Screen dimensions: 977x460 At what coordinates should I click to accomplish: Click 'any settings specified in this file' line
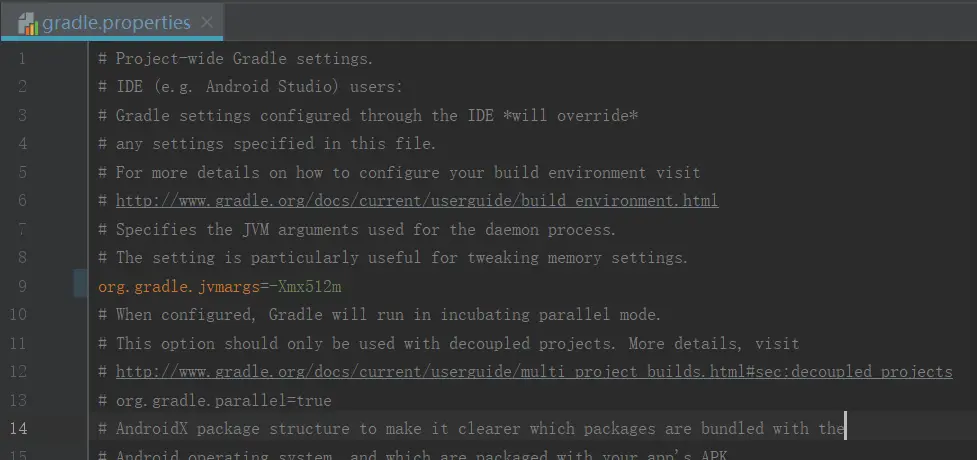coord(267,144)
